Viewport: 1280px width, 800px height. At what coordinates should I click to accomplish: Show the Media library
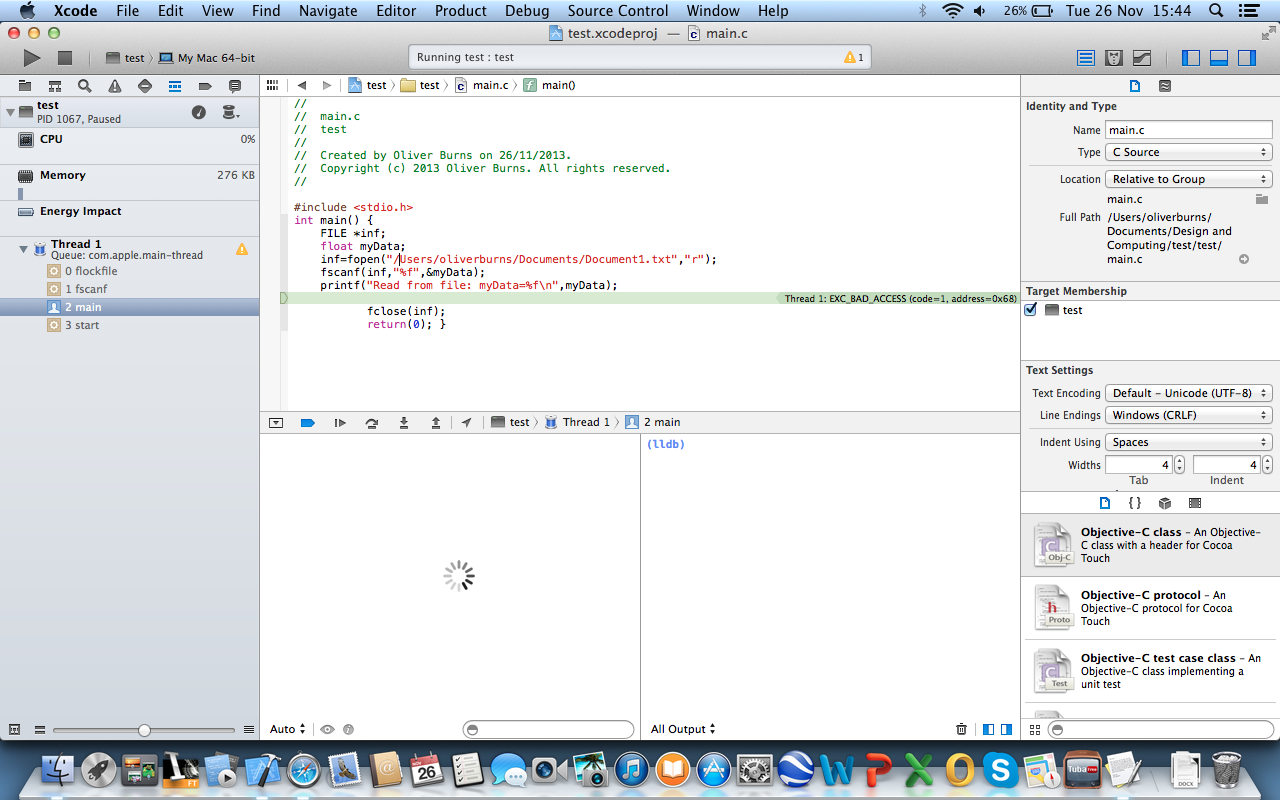tap(1195, 503)
